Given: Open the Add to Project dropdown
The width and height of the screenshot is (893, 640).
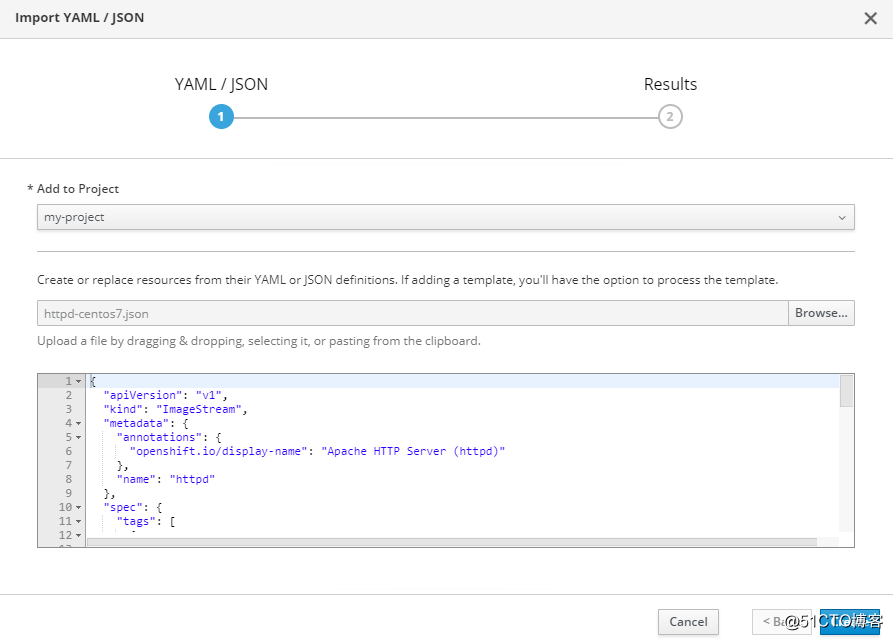Looking at the screenshot, I should [446, 218].
